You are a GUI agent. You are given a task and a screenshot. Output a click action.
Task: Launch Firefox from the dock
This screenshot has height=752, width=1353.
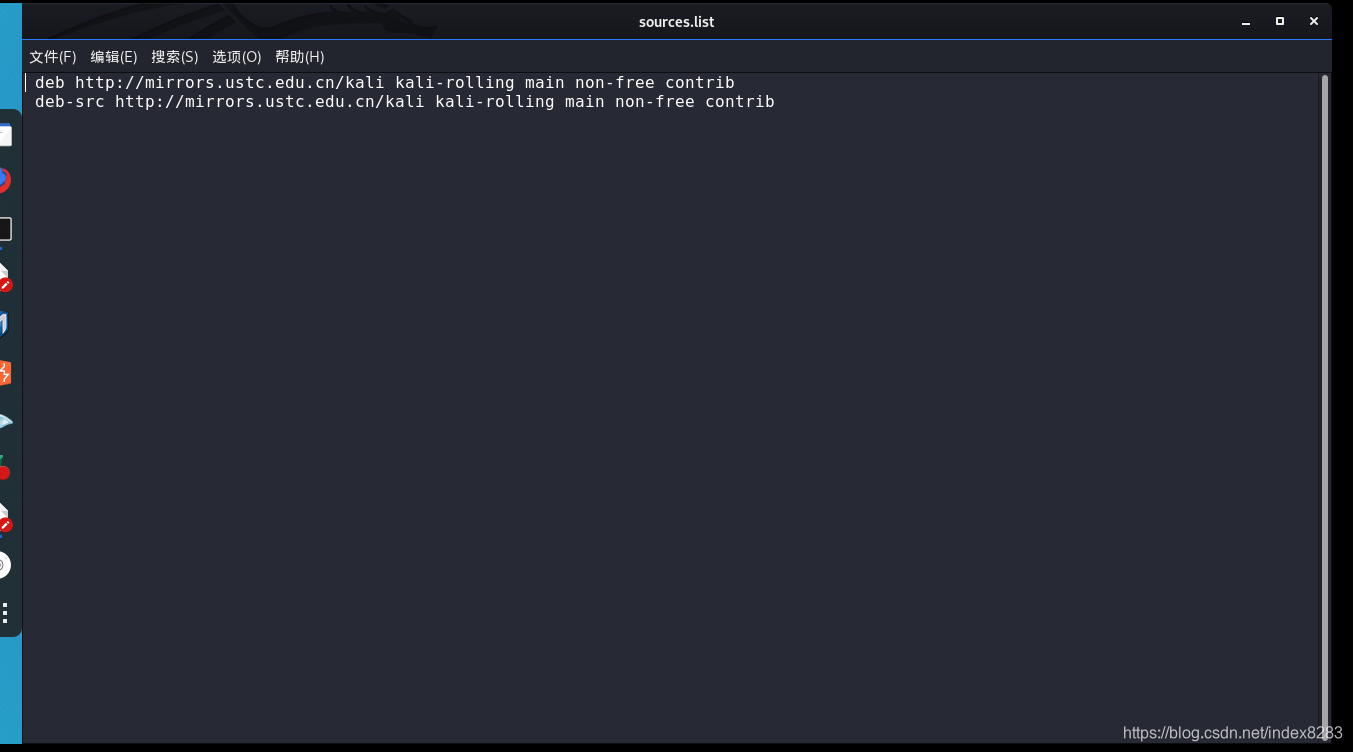click(3, 180)
